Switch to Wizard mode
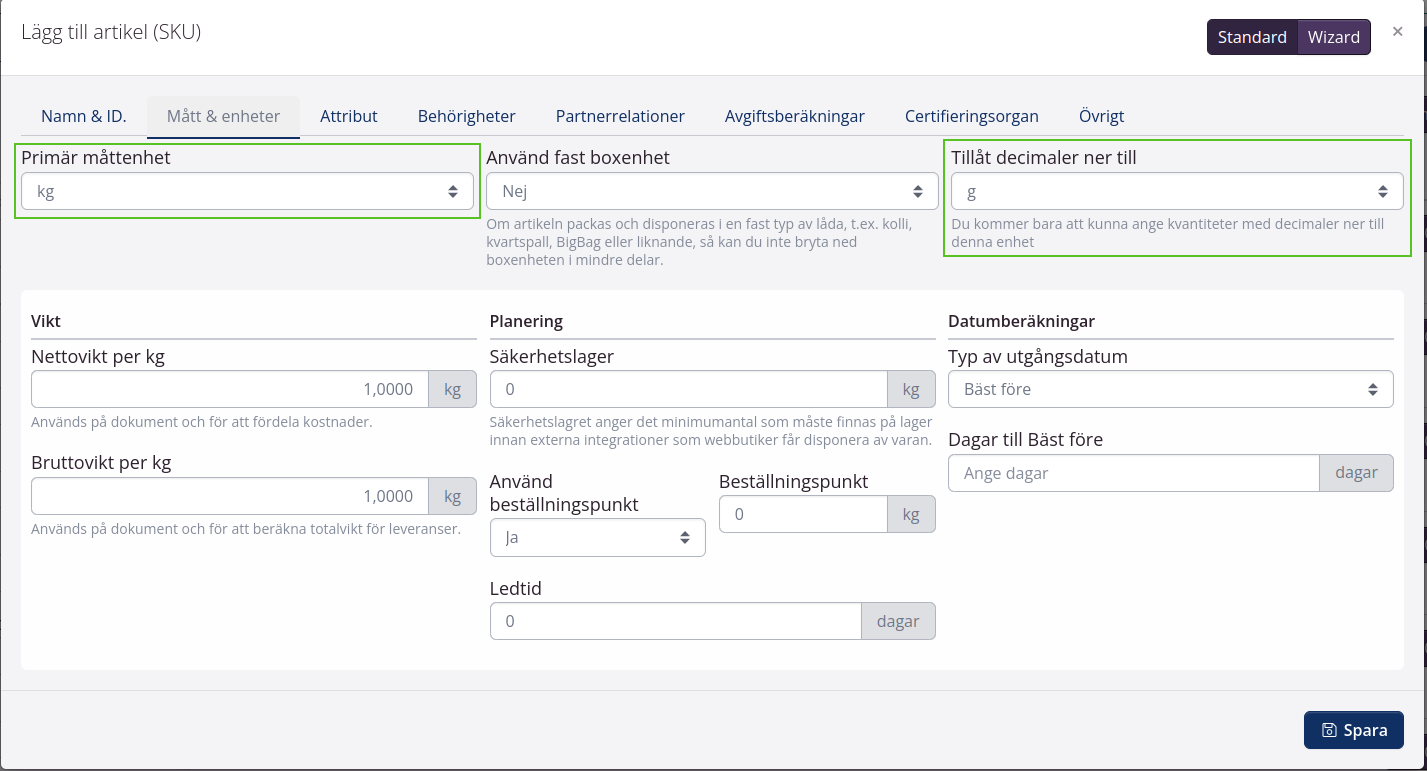1427x771 pixels. (x=1334, y=37)
